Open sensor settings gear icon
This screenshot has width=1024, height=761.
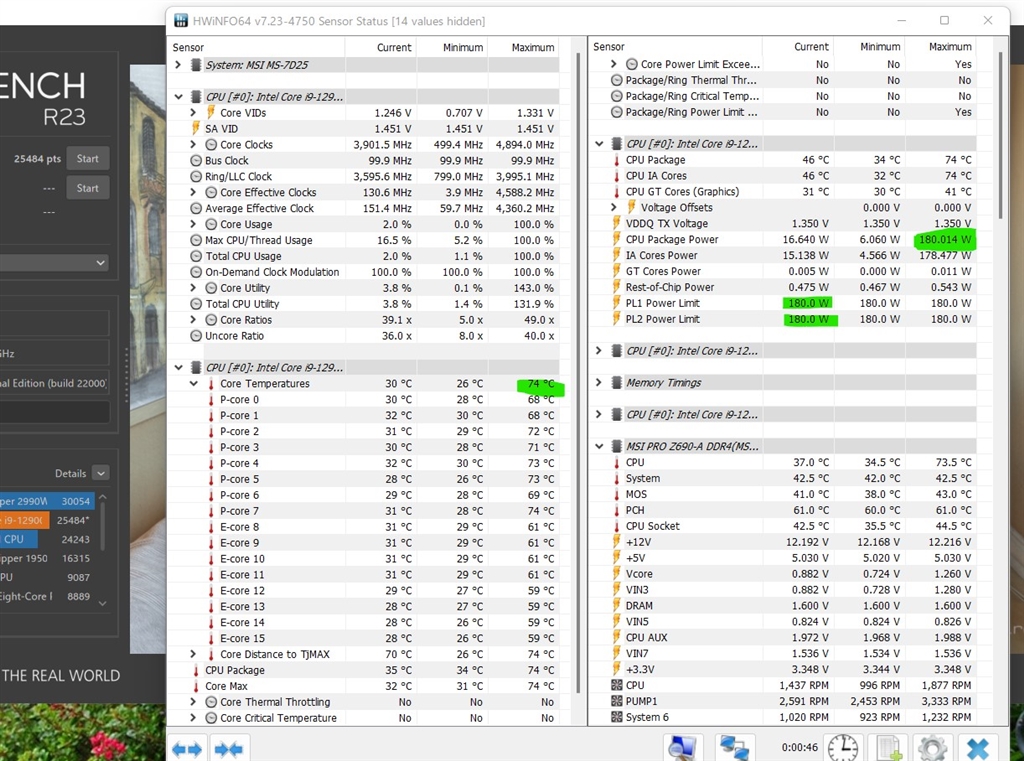[932, 749]
